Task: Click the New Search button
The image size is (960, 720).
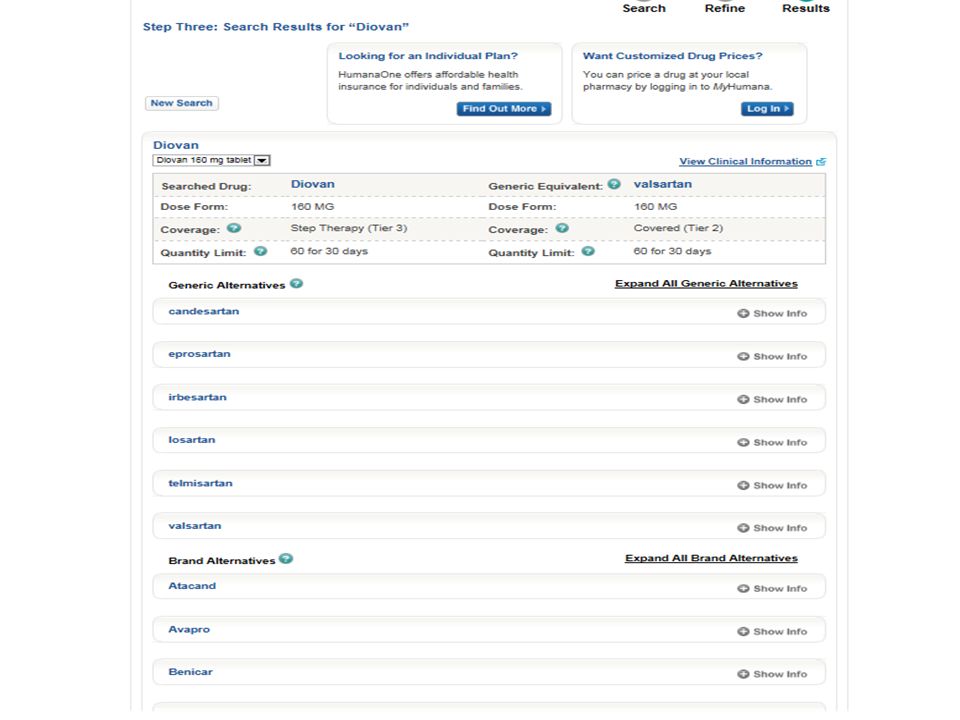Action: tap(182, 103)
